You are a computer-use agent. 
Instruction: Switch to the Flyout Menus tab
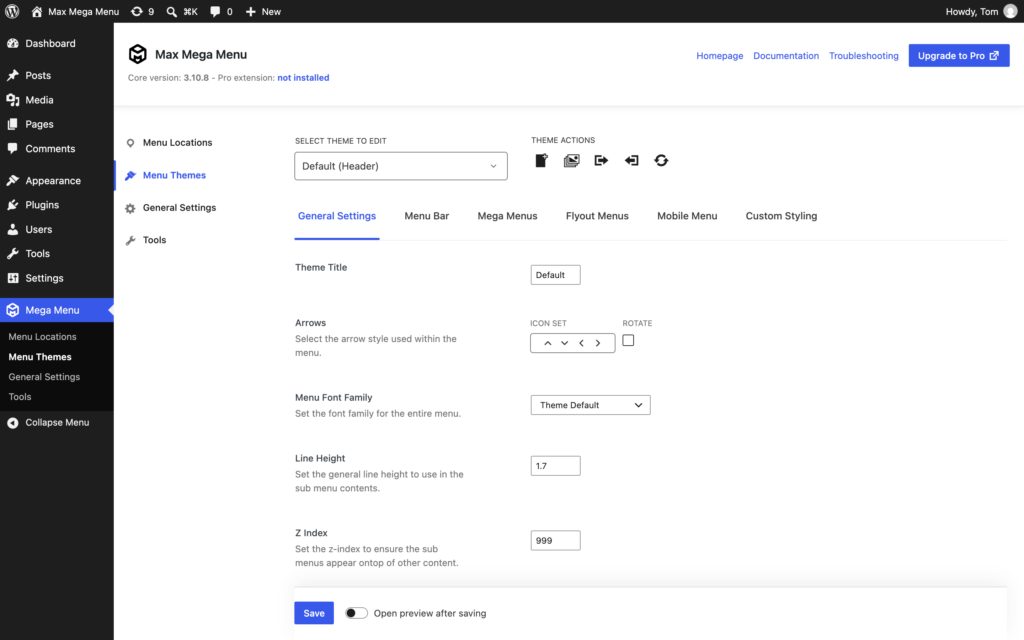click(x=597, y=216)
